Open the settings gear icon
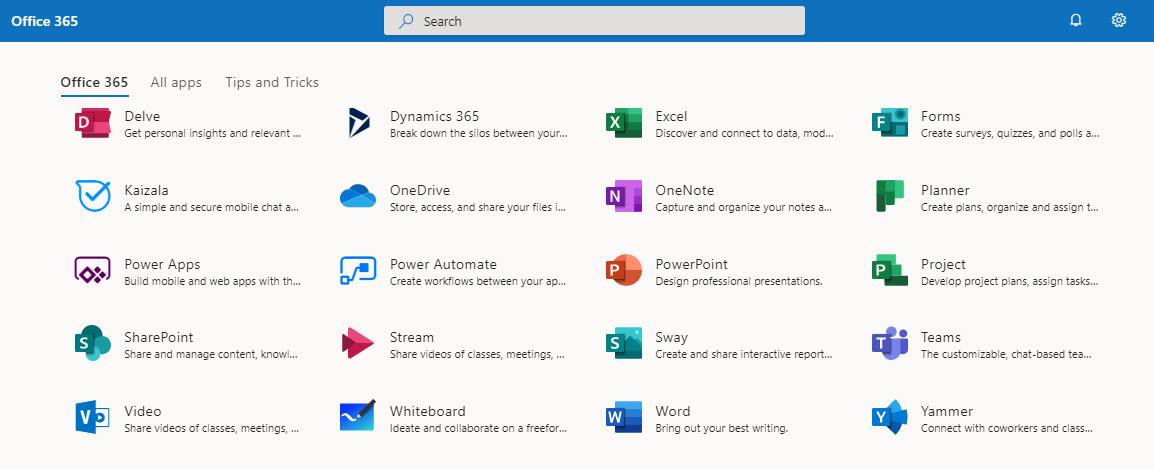Viewport: 1154px width, 469px height. click(x=1119, y=21)
